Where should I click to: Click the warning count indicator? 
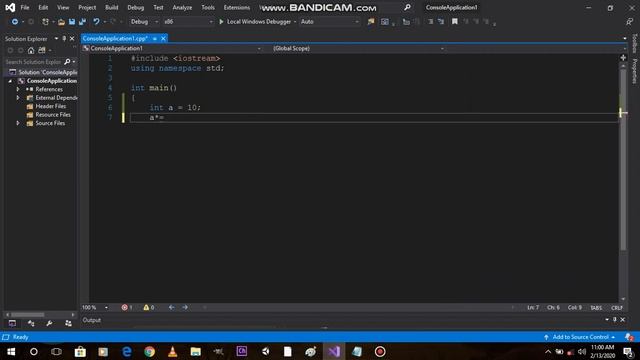149,307
